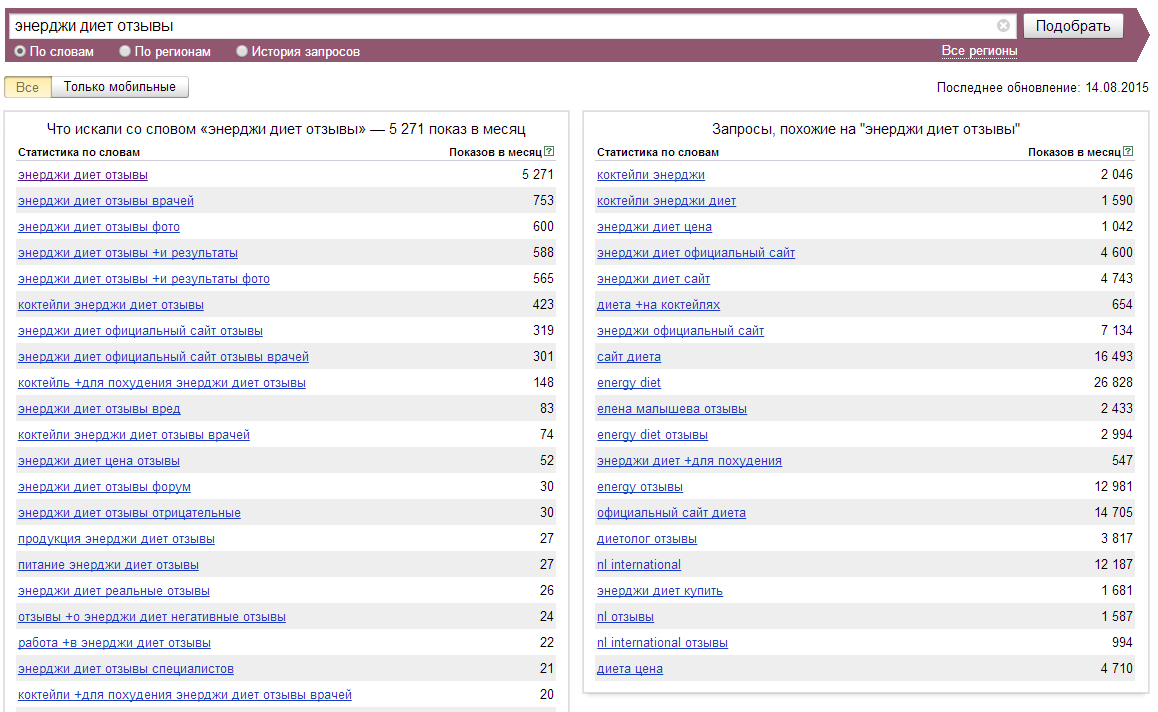Switch to the 'Все' tab
This screenshot has width=1158, height=712.
[27, 87]
